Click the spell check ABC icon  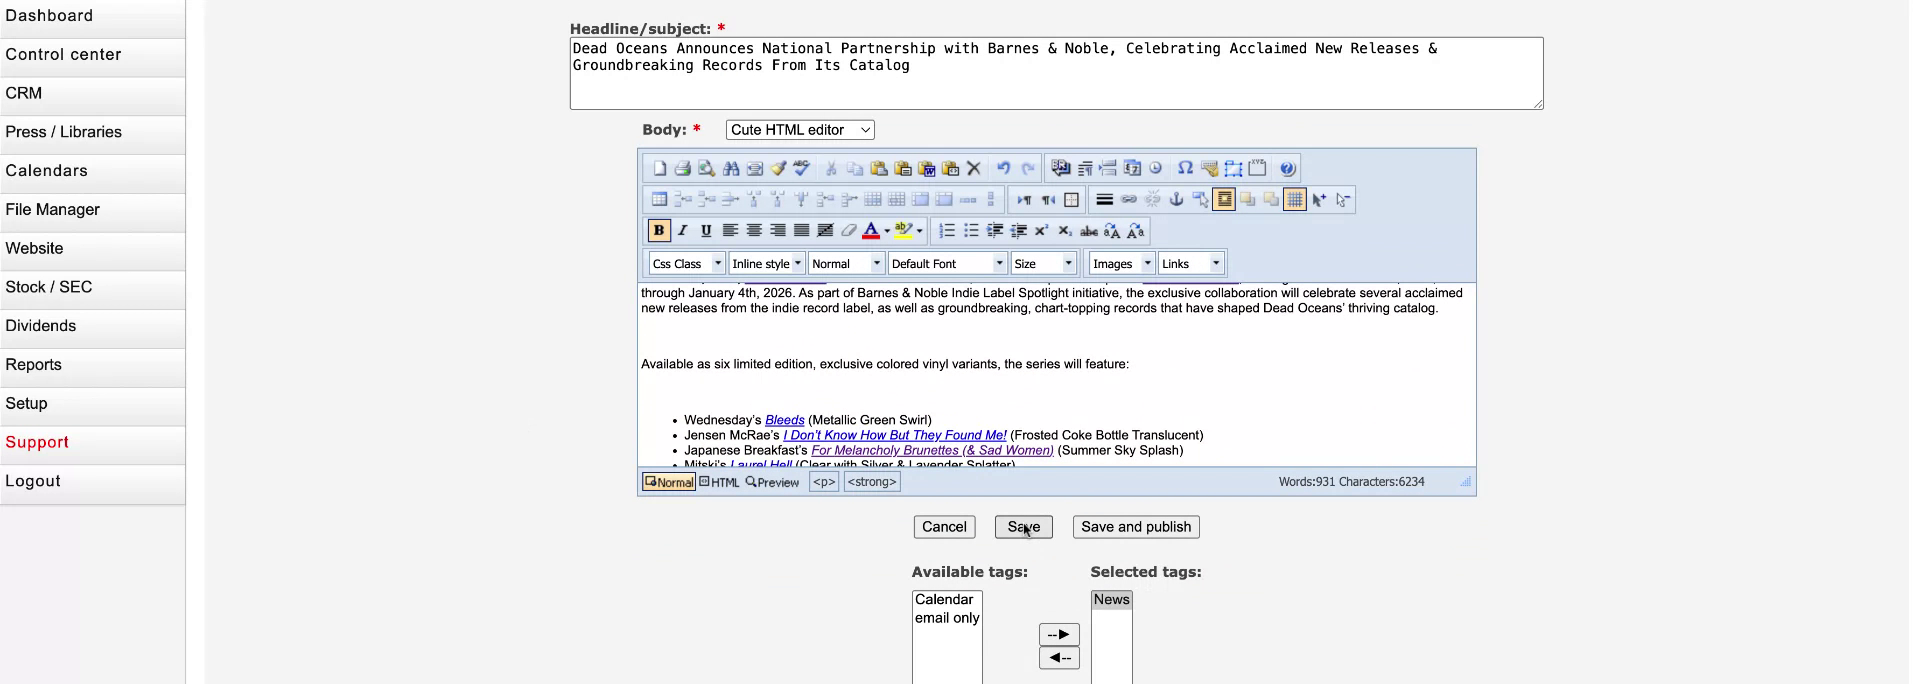[x=802, y=168]
